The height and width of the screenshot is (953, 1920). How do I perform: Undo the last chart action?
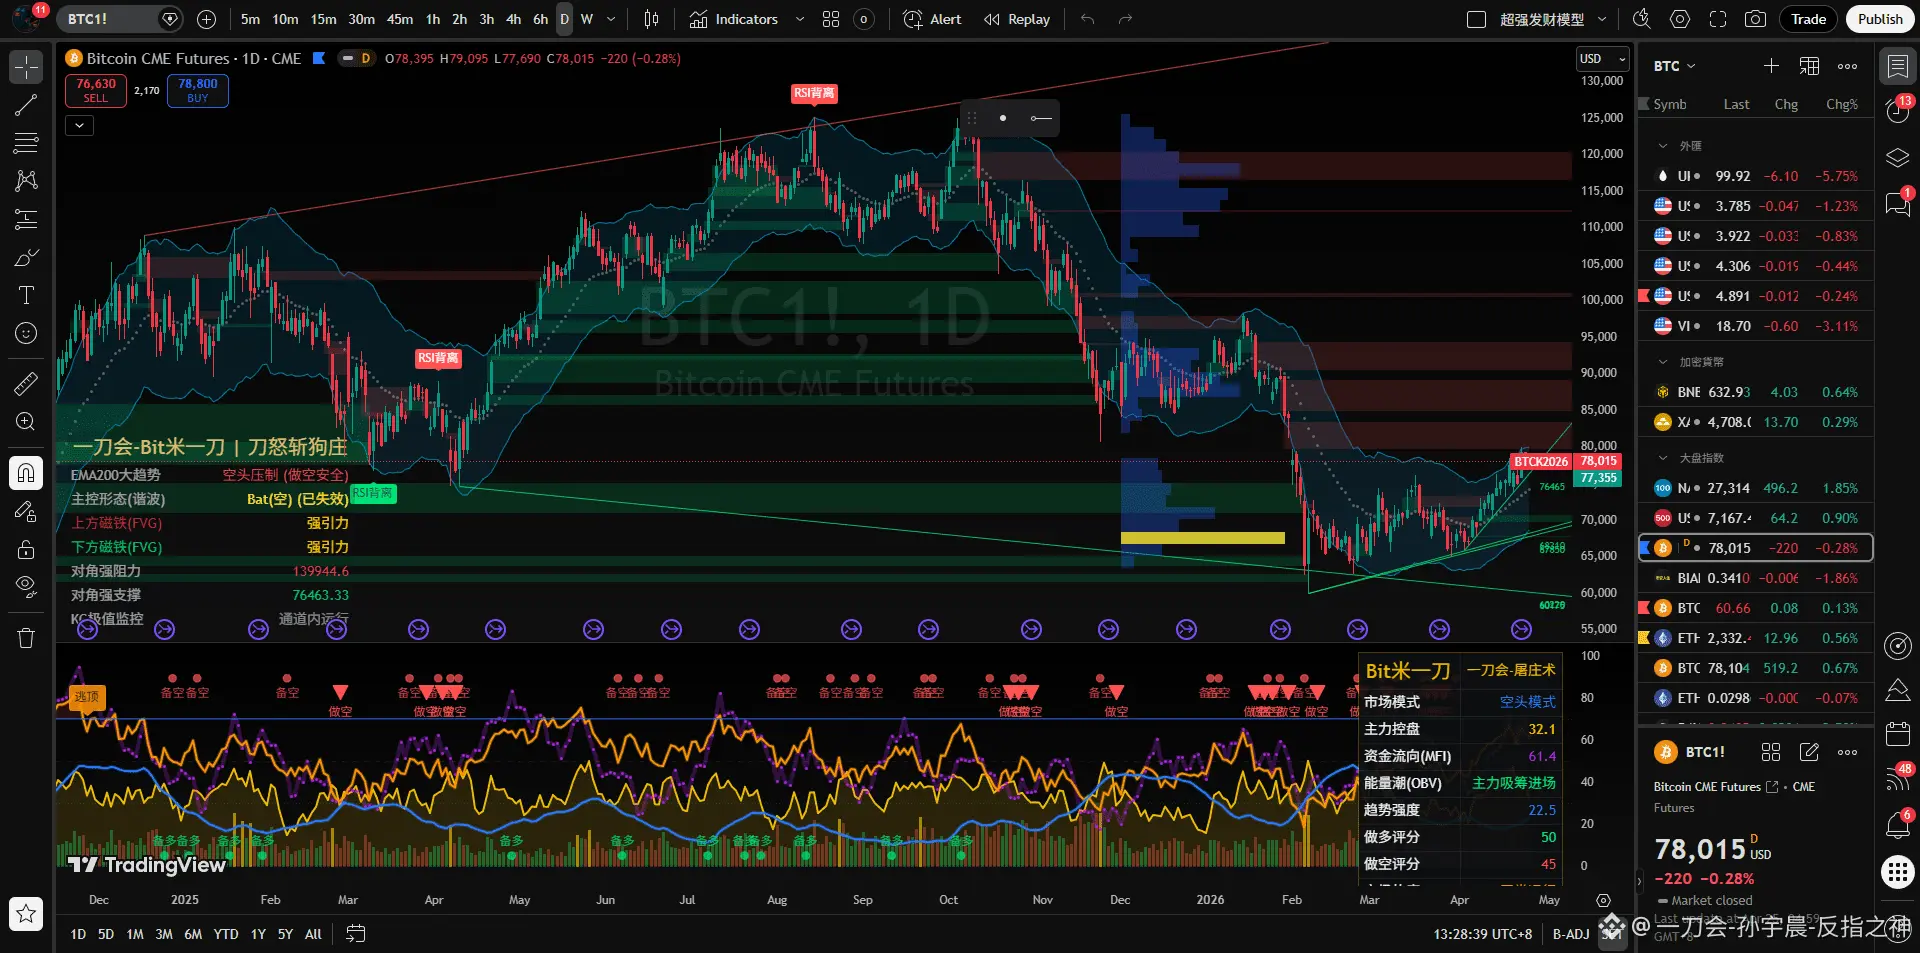pos(1088,19)
